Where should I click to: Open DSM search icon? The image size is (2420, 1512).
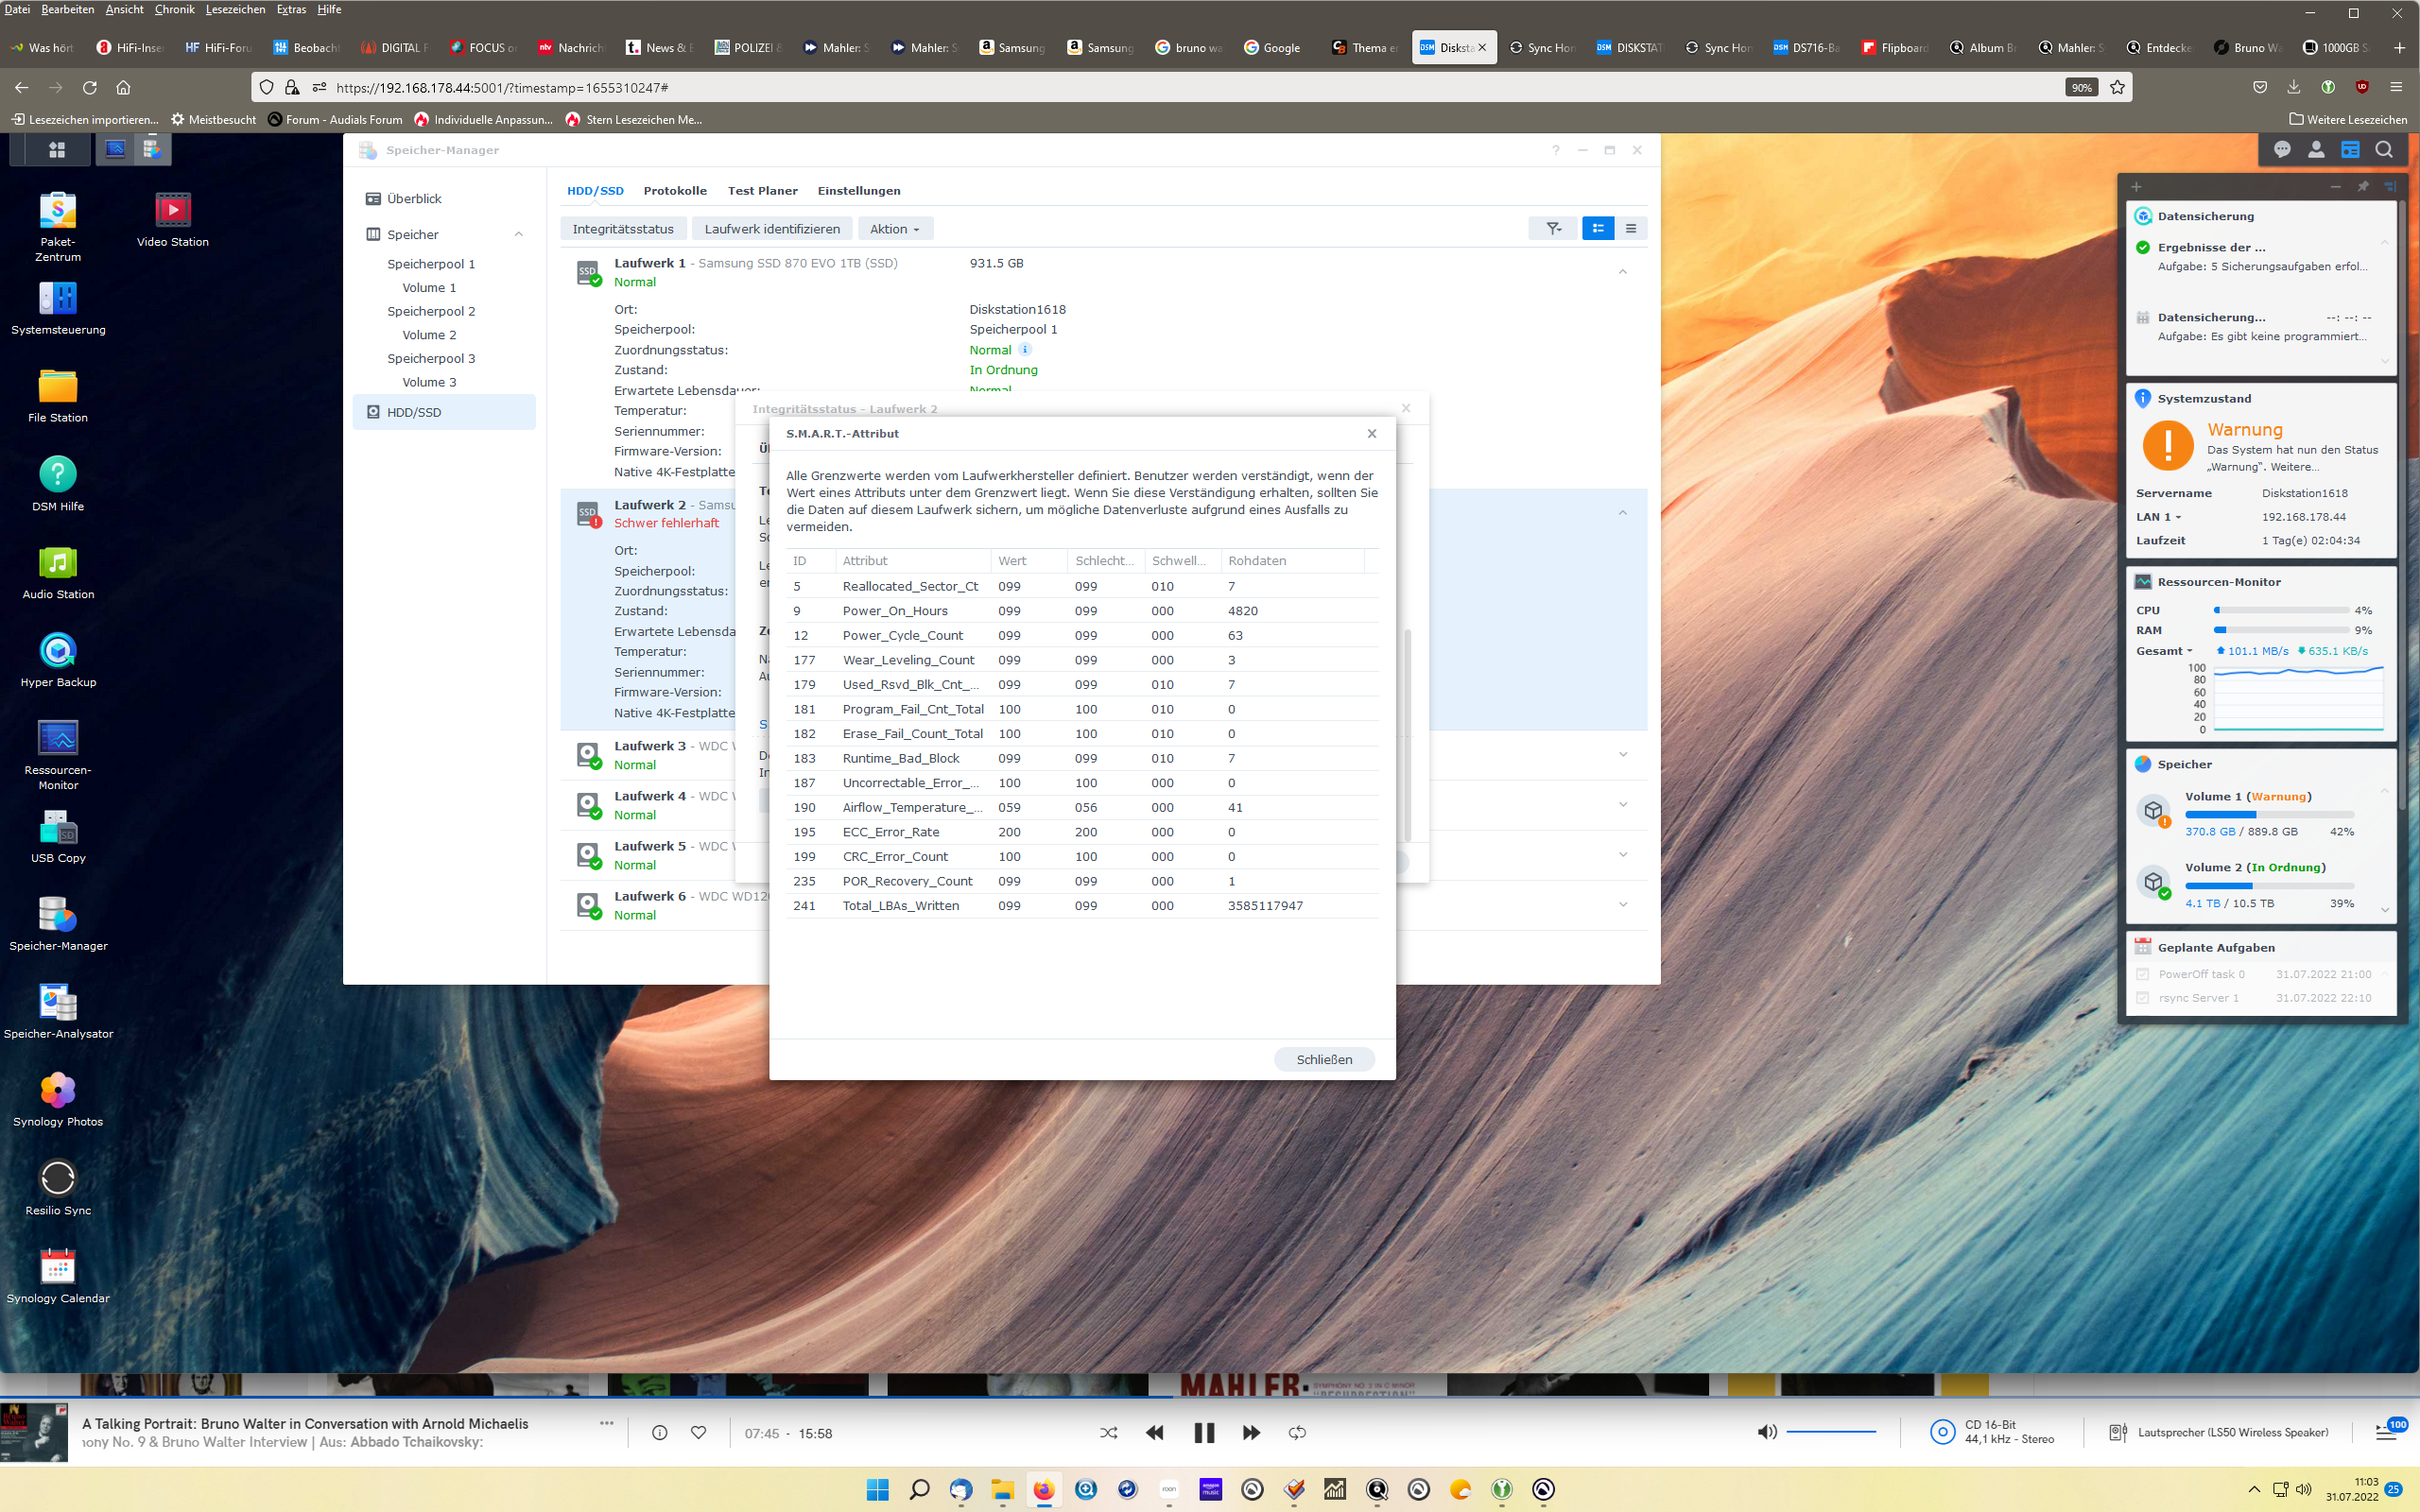(x=2384, y=149)
